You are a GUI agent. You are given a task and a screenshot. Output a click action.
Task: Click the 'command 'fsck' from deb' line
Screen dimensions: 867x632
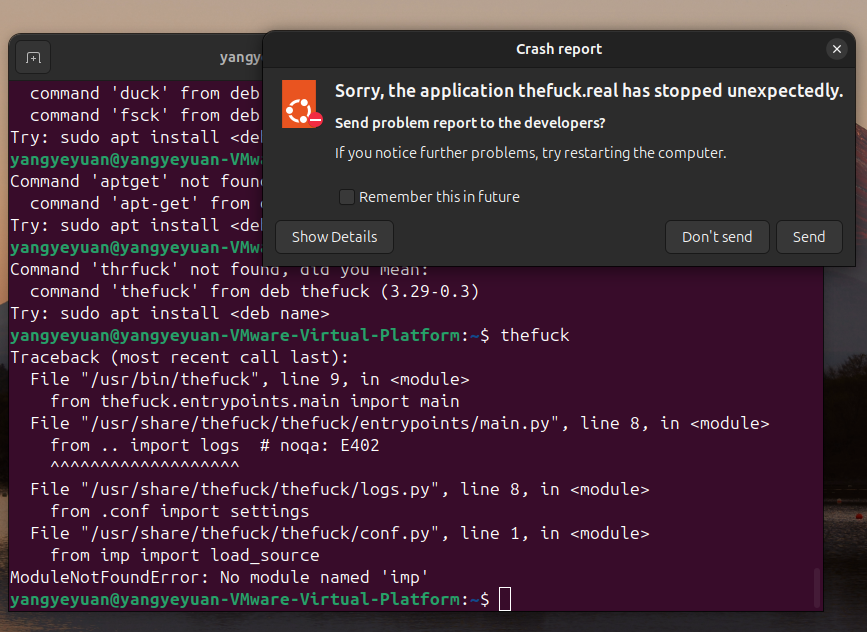pyautogui.click(x=144, y=115)
